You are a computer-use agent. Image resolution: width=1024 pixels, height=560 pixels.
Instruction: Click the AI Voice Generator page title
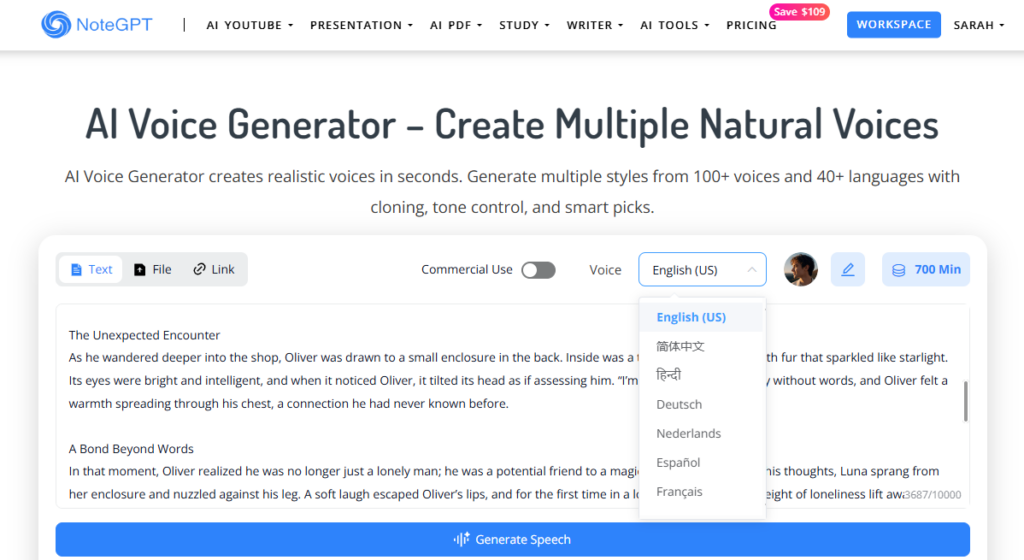tap(512, 124)
